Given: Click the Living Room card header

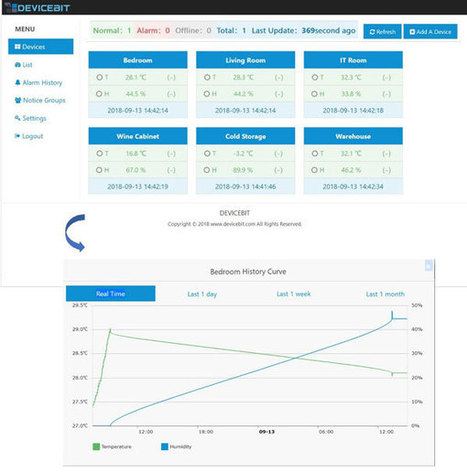Looking at the screenshot, I should pyautogui.click(x=245, y=60).
